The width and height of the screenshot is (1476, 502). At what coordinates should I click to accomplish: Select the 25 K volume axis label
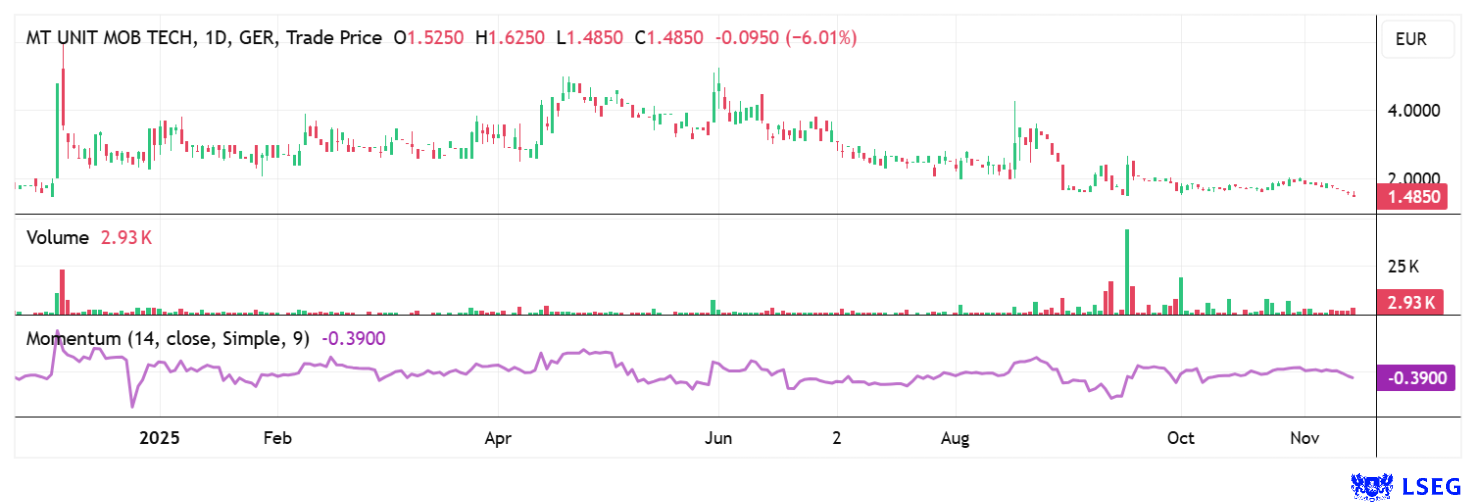tap(1402, 267)
